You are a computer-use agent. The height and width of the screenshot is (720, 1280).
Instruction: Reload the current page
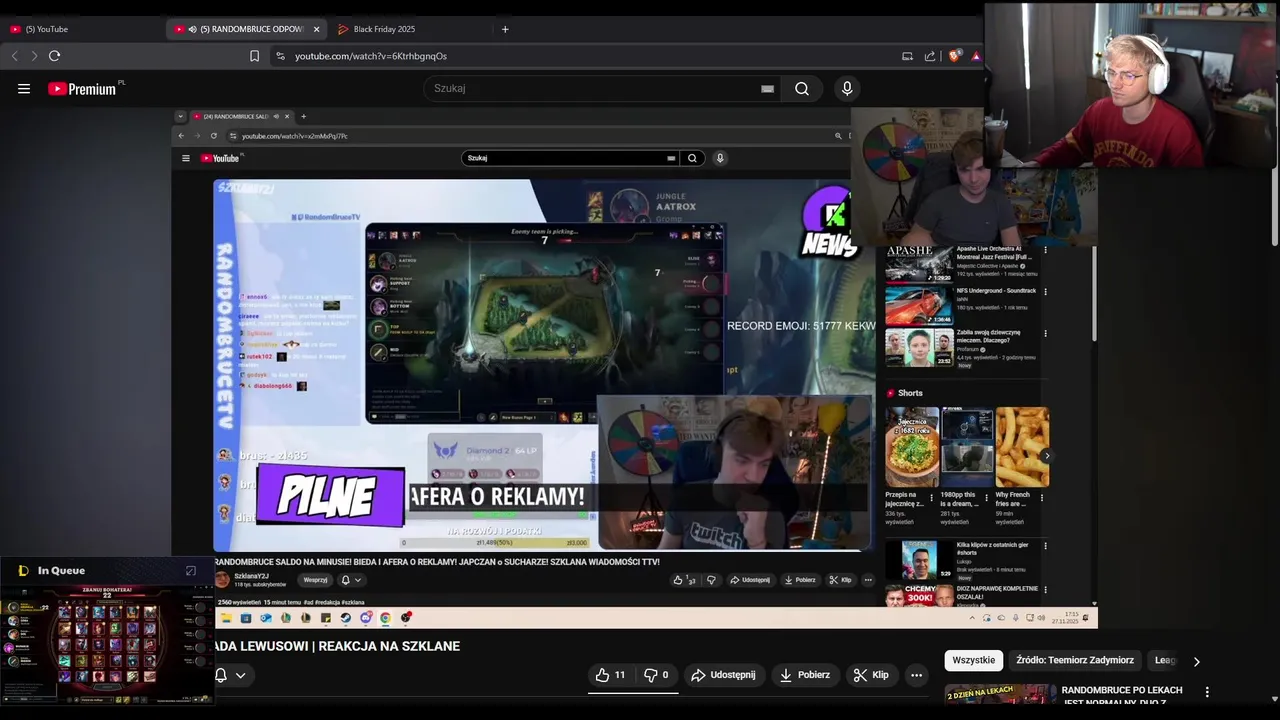pyautogui.click(x=54, y=56)
